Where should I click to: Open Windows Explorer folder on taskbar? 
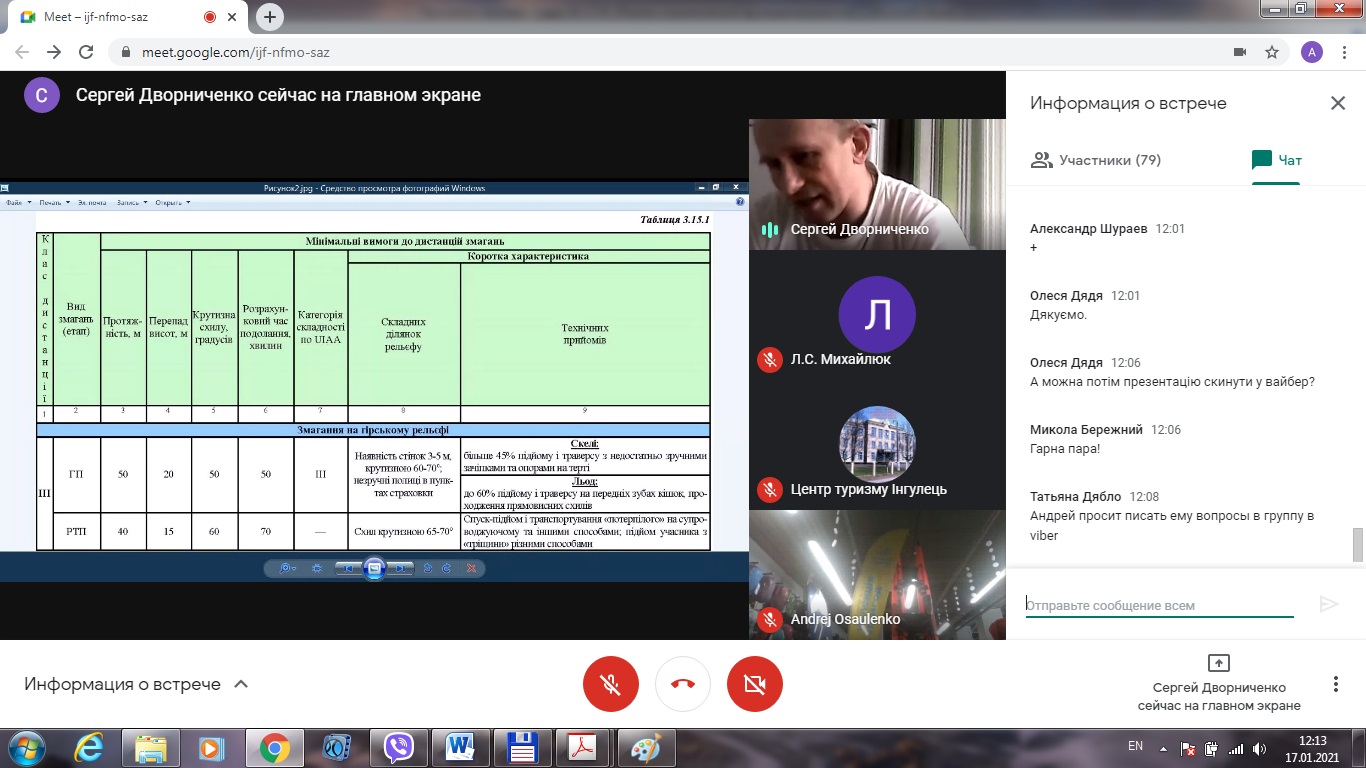[x=151, y=747]
